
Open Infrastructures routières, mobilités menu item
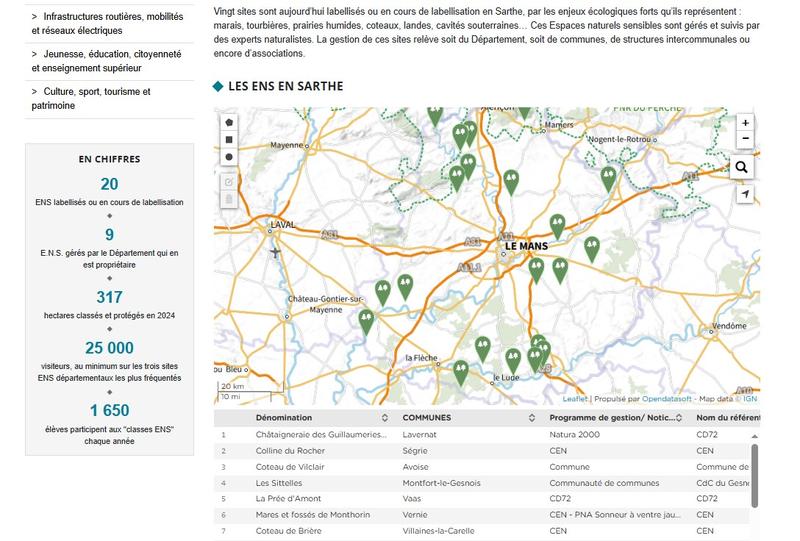coord(106,23)
